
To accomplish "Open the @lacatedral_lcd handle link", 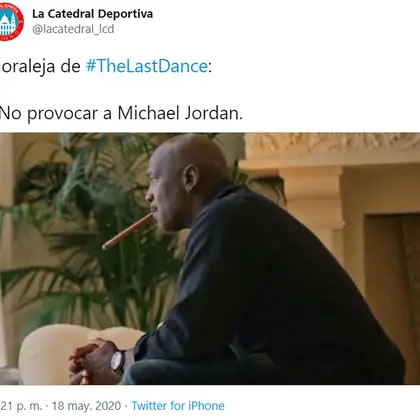I will [x=73, y=29].
